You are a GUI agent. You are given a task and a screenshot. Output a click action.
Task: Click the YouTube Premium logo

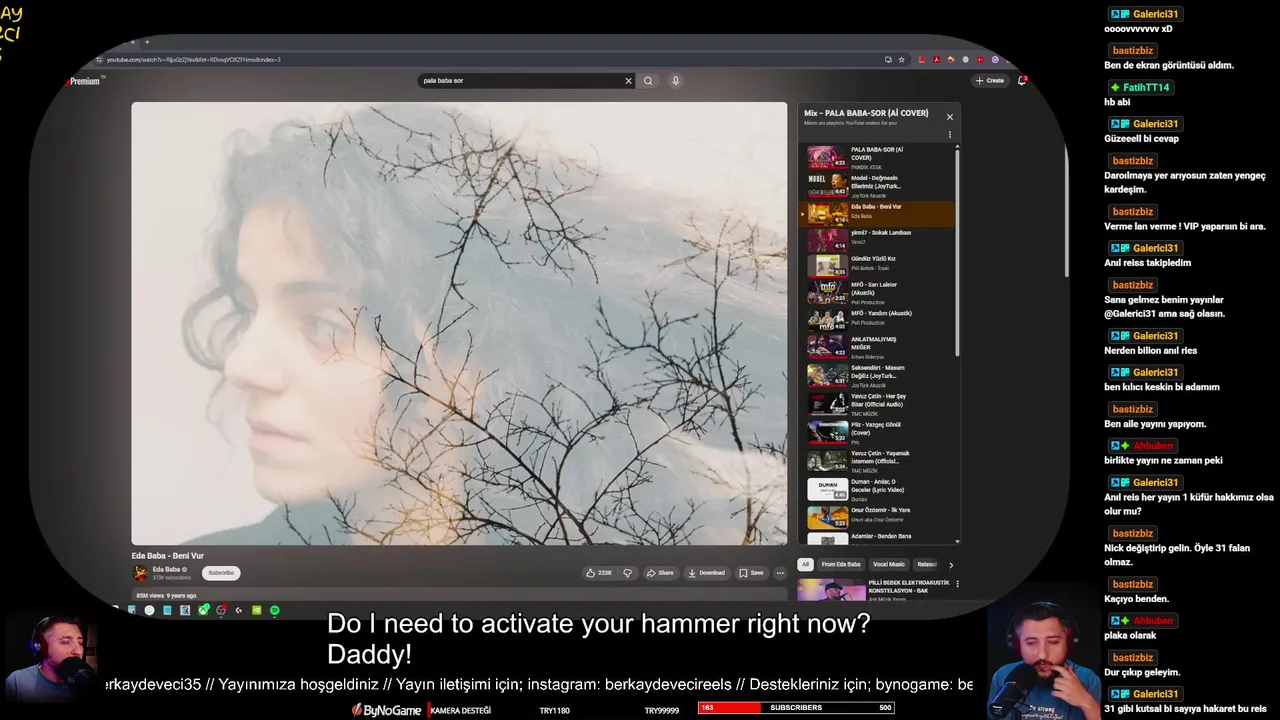click(84, 81)
